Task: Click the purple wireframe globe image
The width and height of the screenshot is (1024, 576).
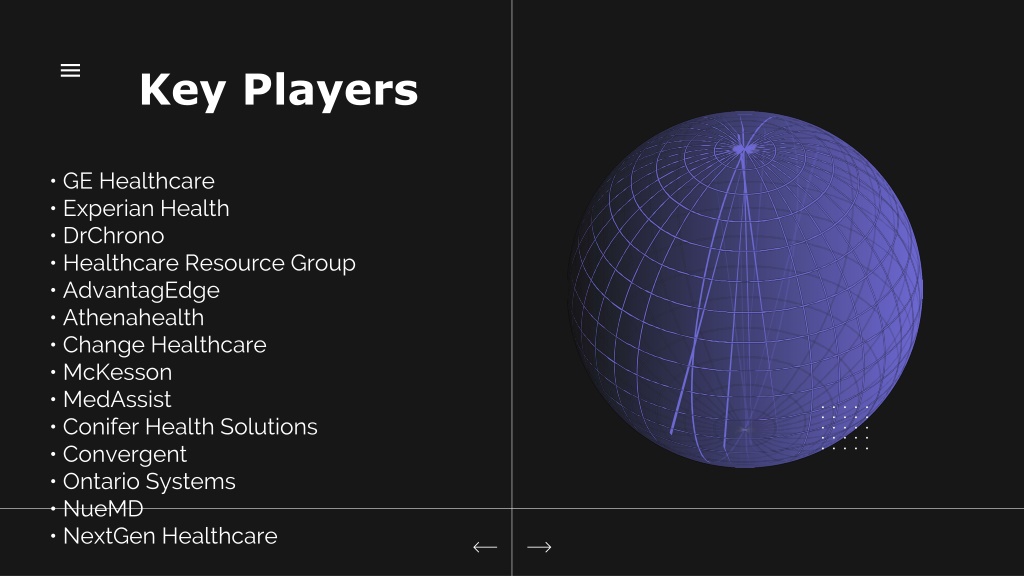Action: point(745,289)
